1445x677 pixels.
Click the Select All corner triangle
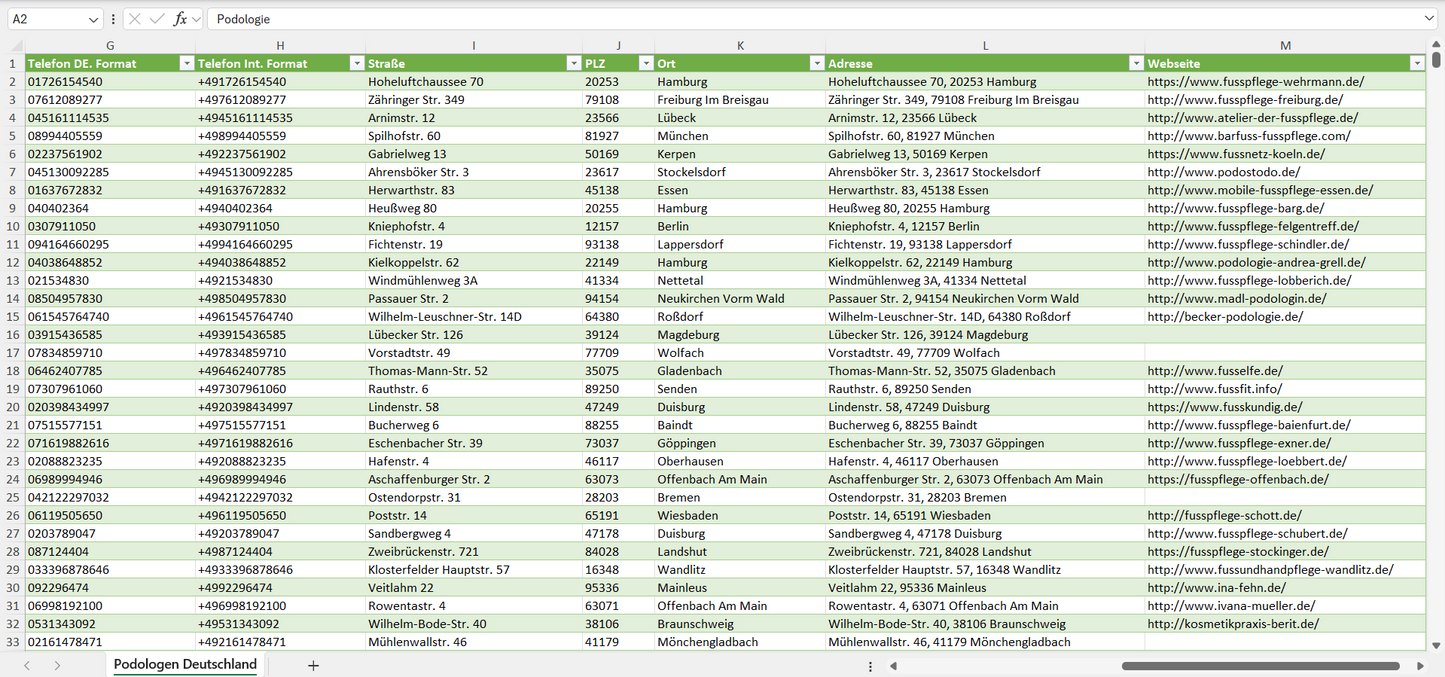(x=16, y=46)
